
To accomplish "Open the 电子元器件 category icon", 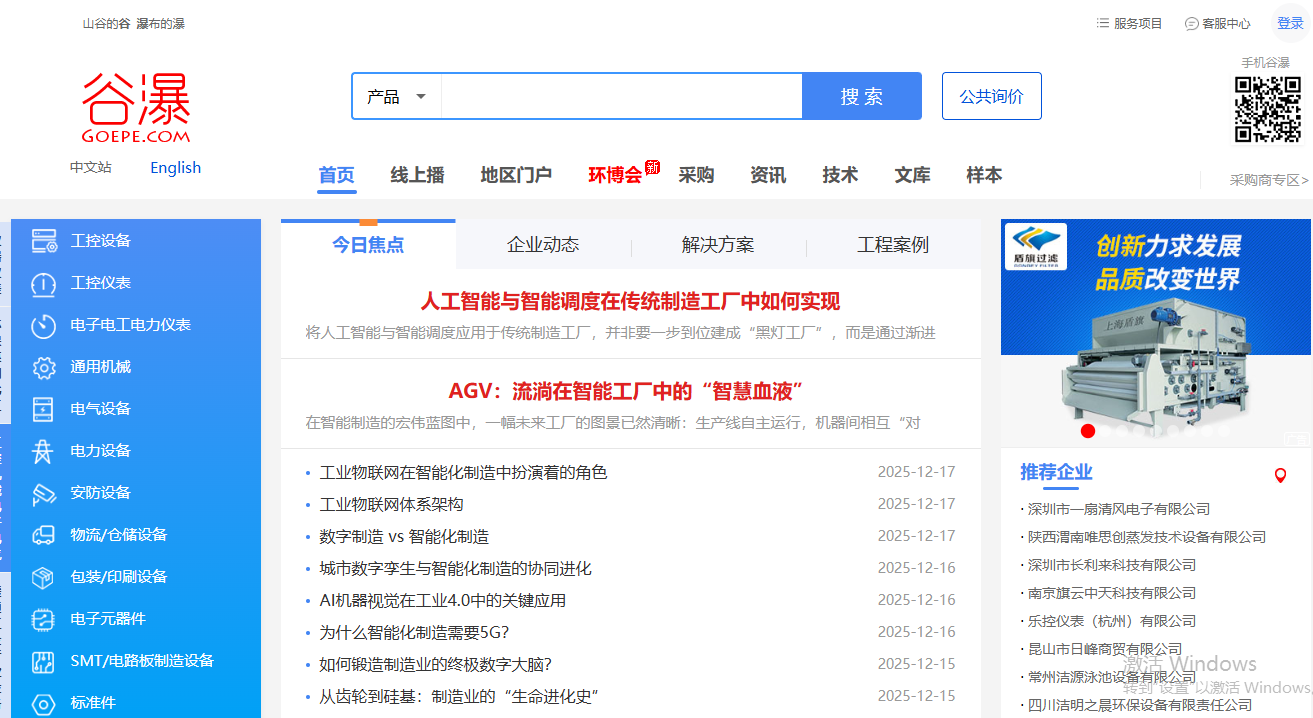I will 44,618.
